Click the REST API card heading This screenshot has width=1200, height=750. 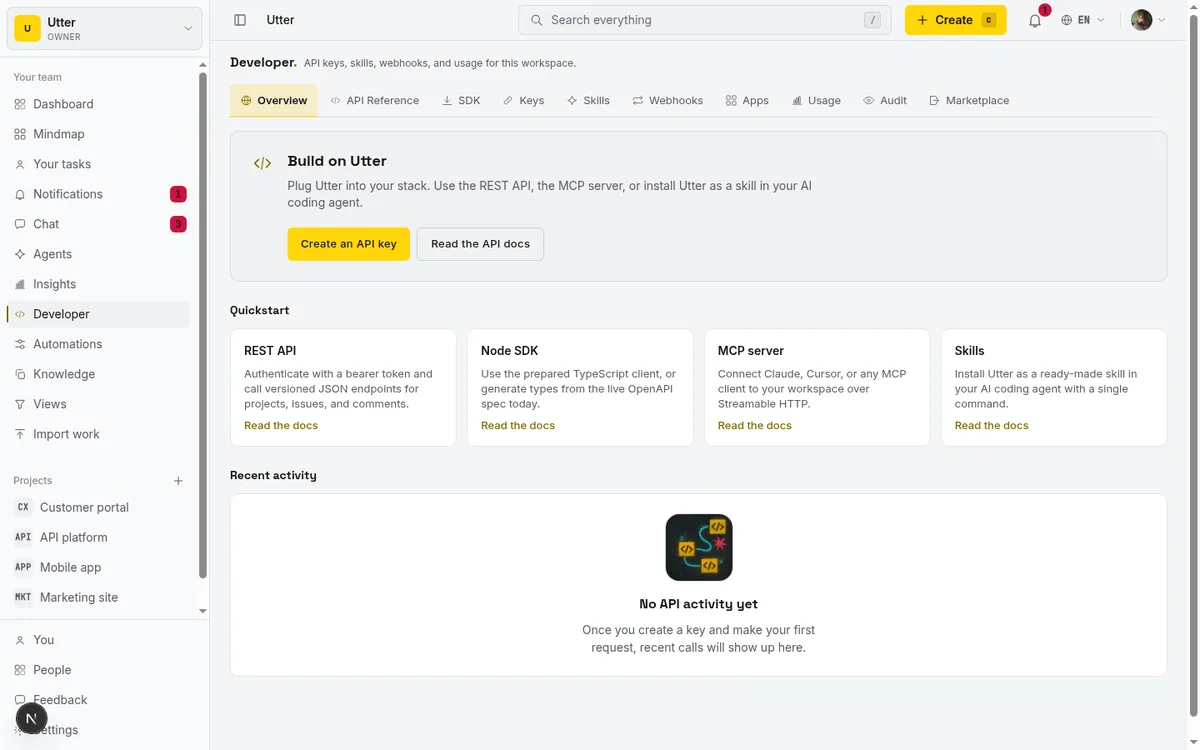tap(270, 351)
